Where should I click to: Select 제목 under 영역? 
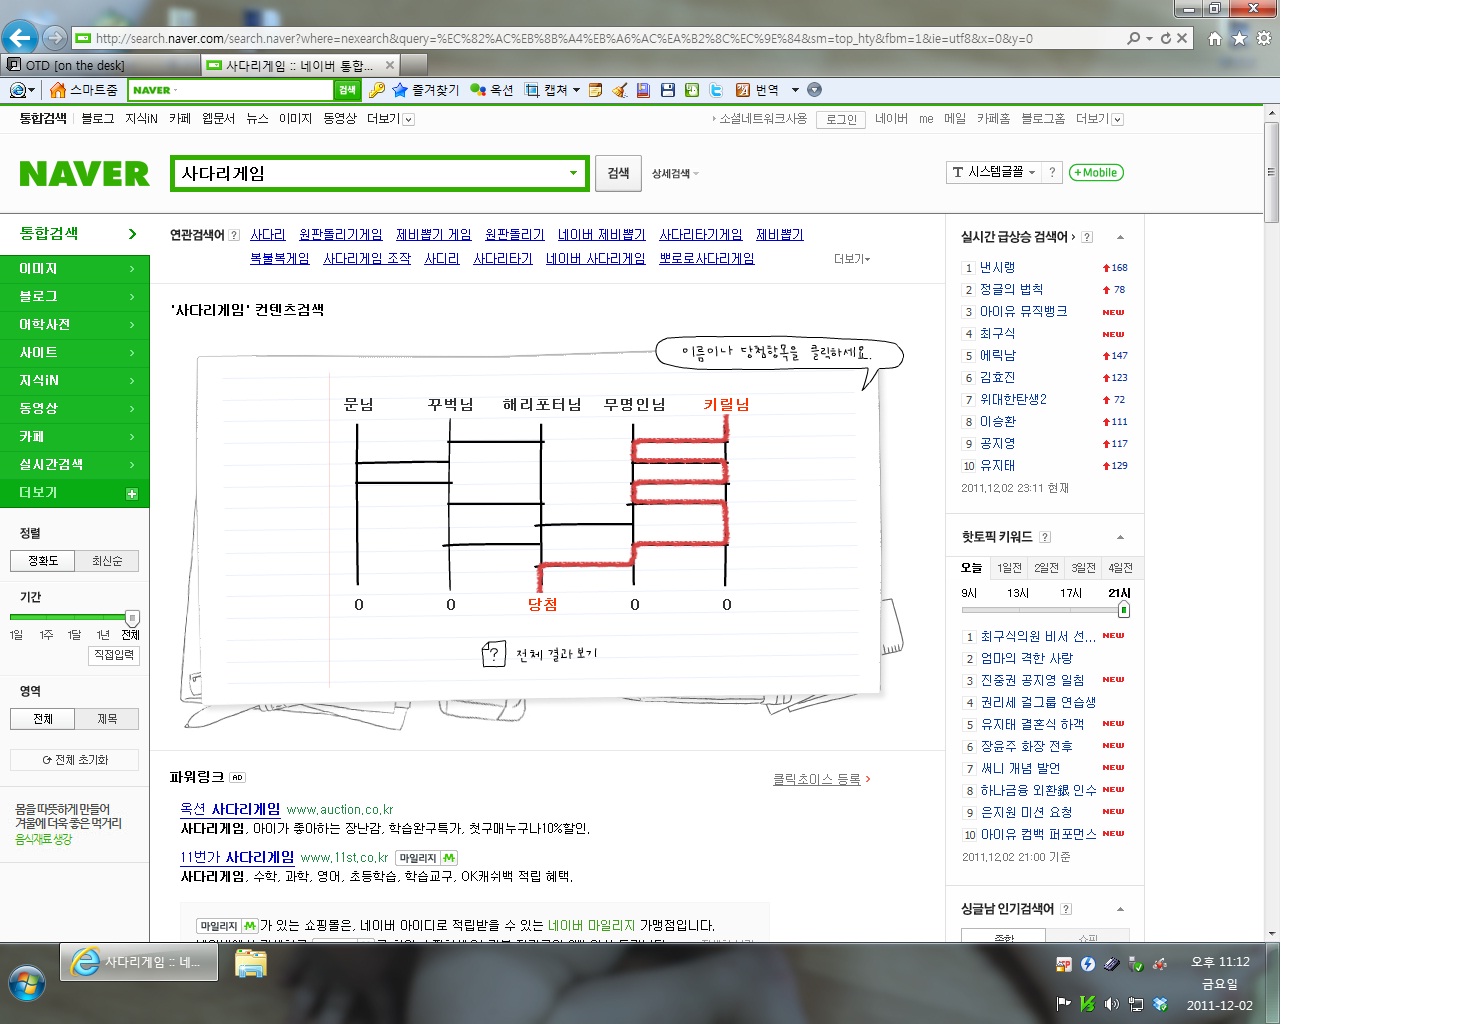(x=107, y=719)
